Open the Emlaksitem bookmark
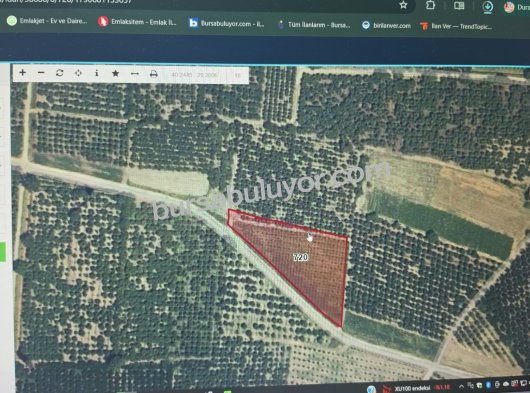The height and width of the screenshot is (393, 530). [x=137, y=22]
